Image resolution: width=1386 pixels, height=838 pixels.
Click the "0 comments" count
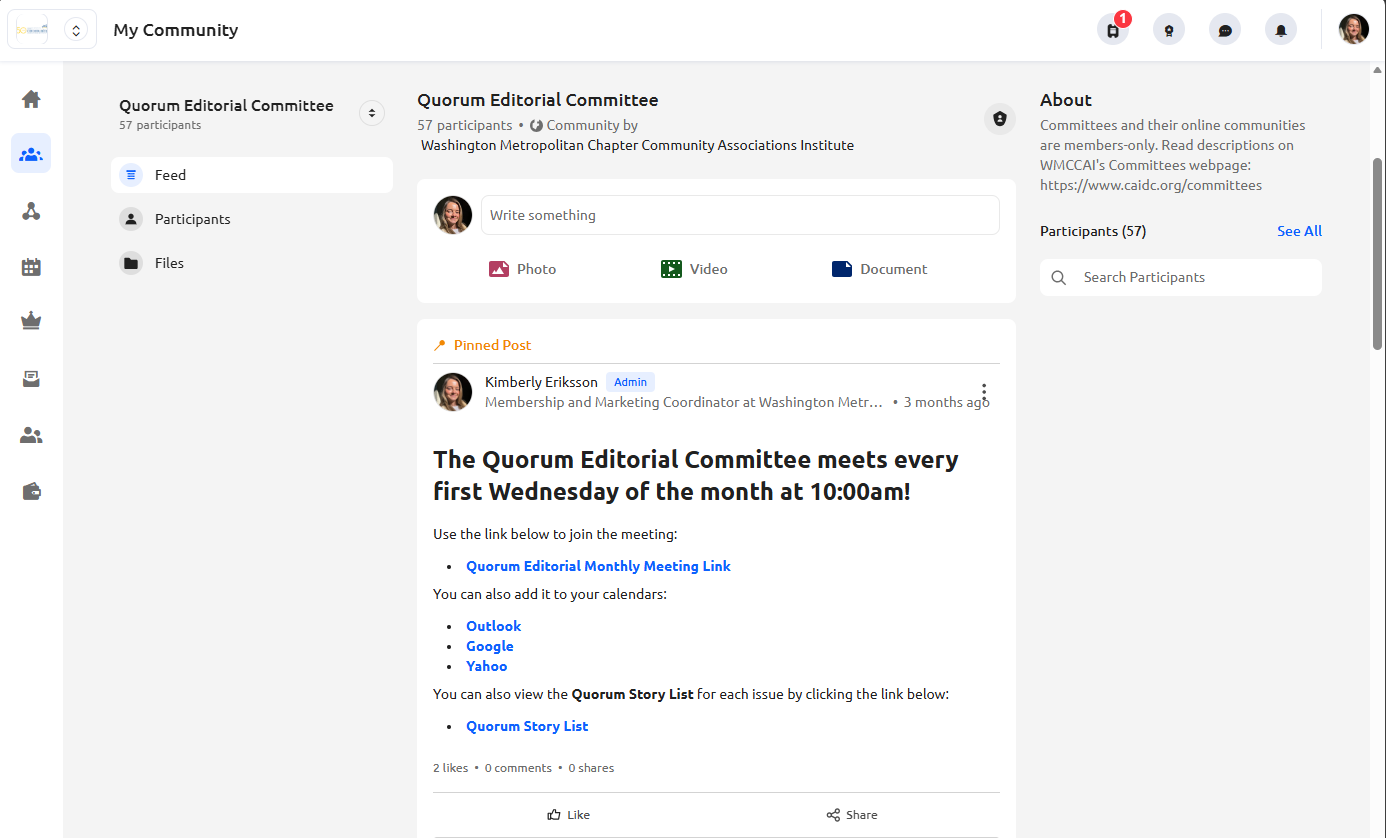[518, 768]
